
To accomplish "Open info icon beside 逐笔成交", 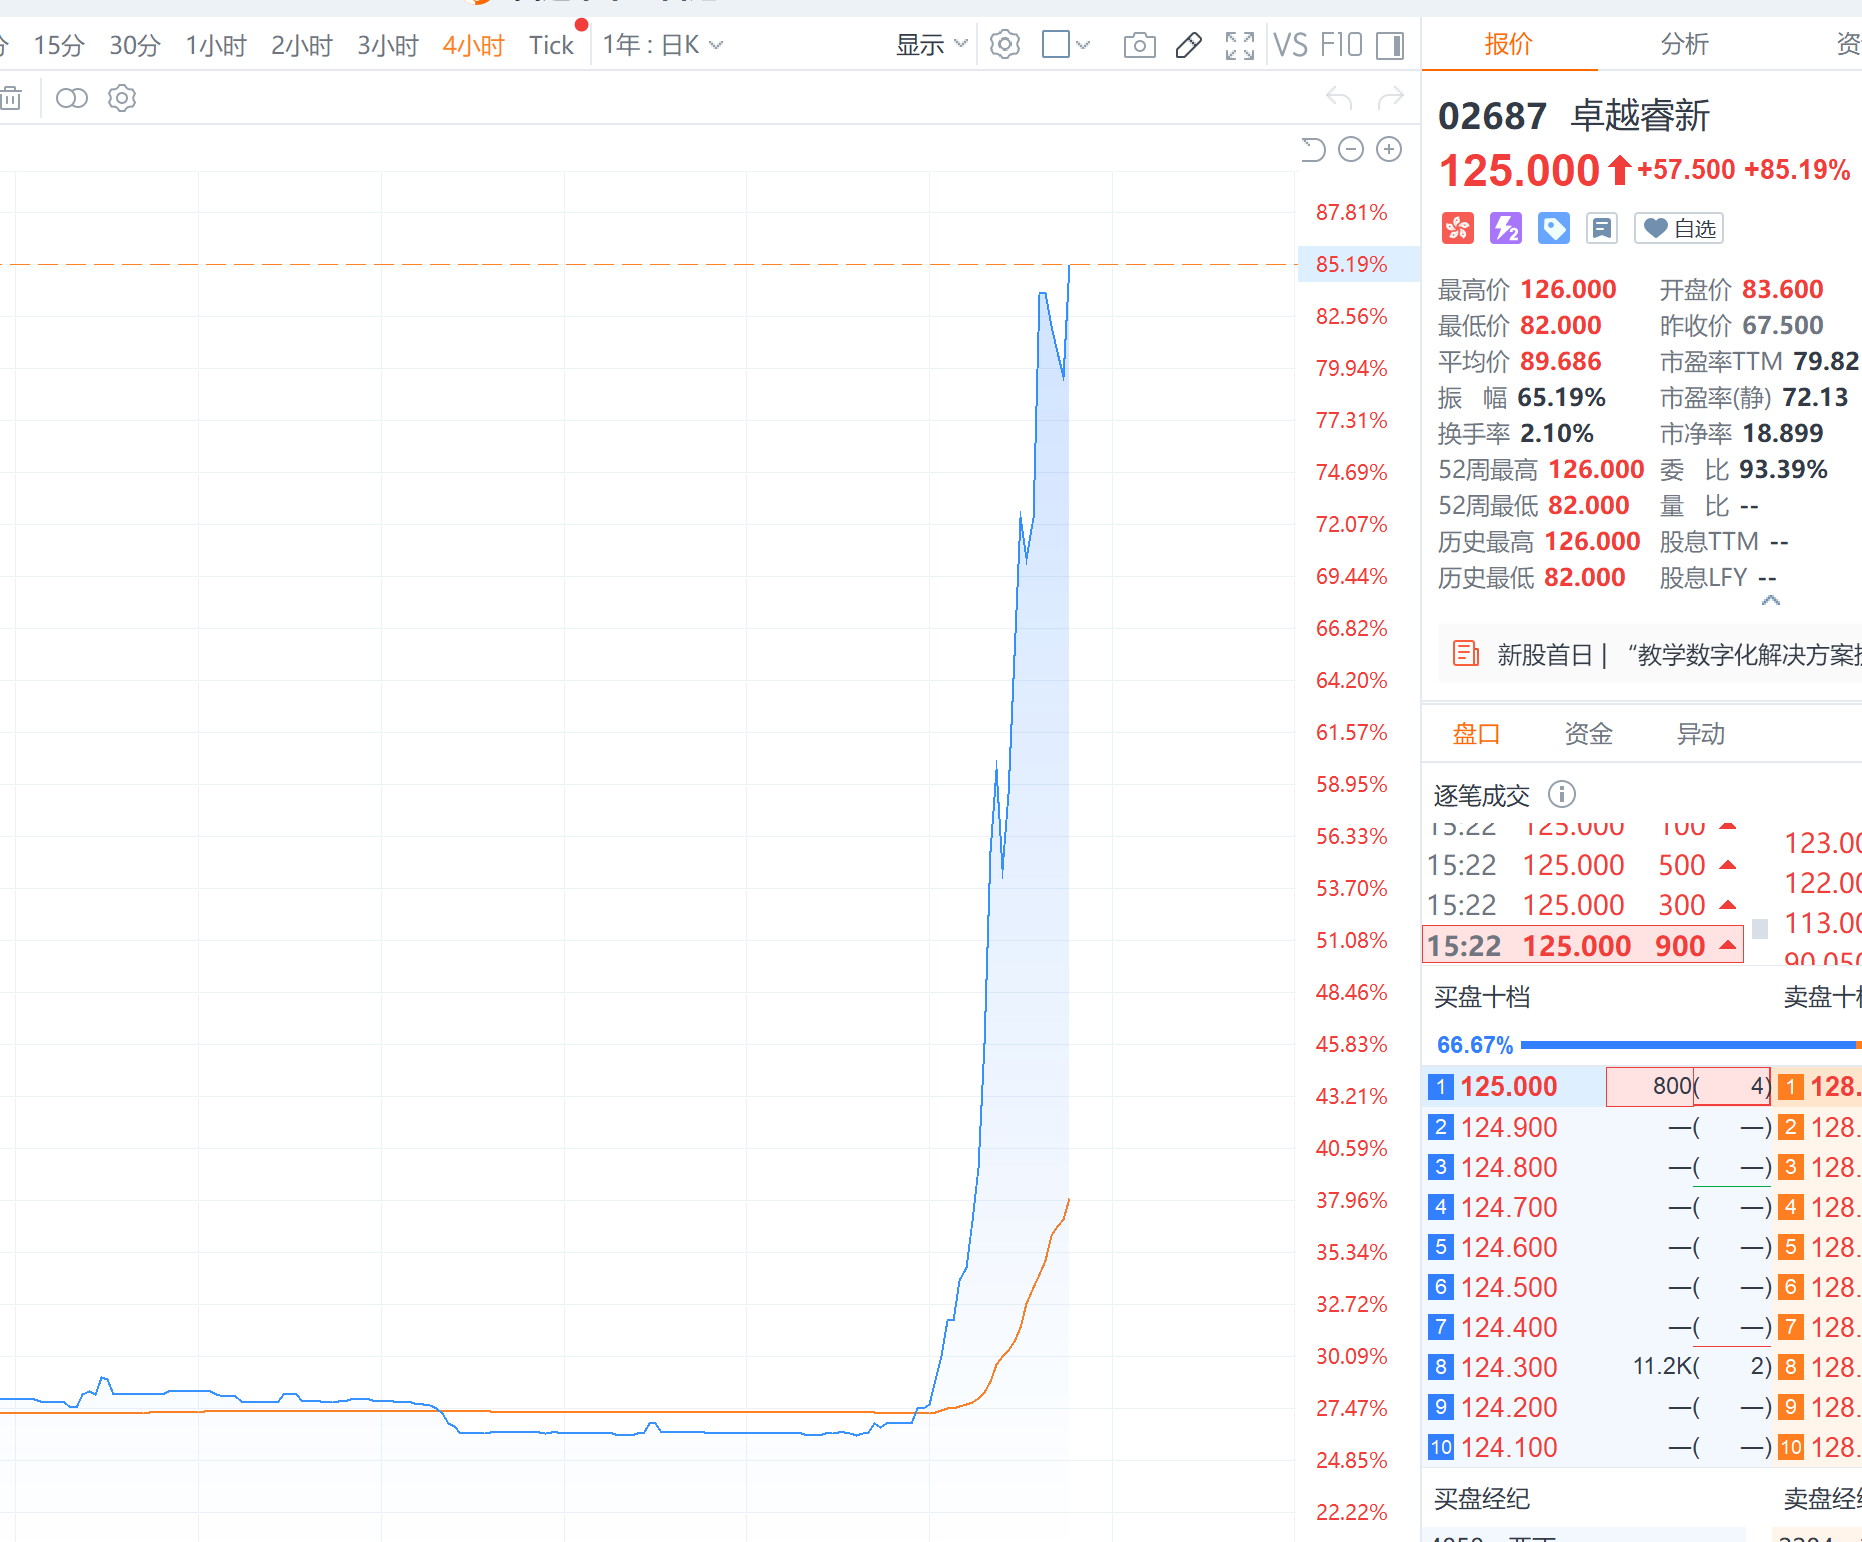I will pyautogui.click(x=1561, y=794).
